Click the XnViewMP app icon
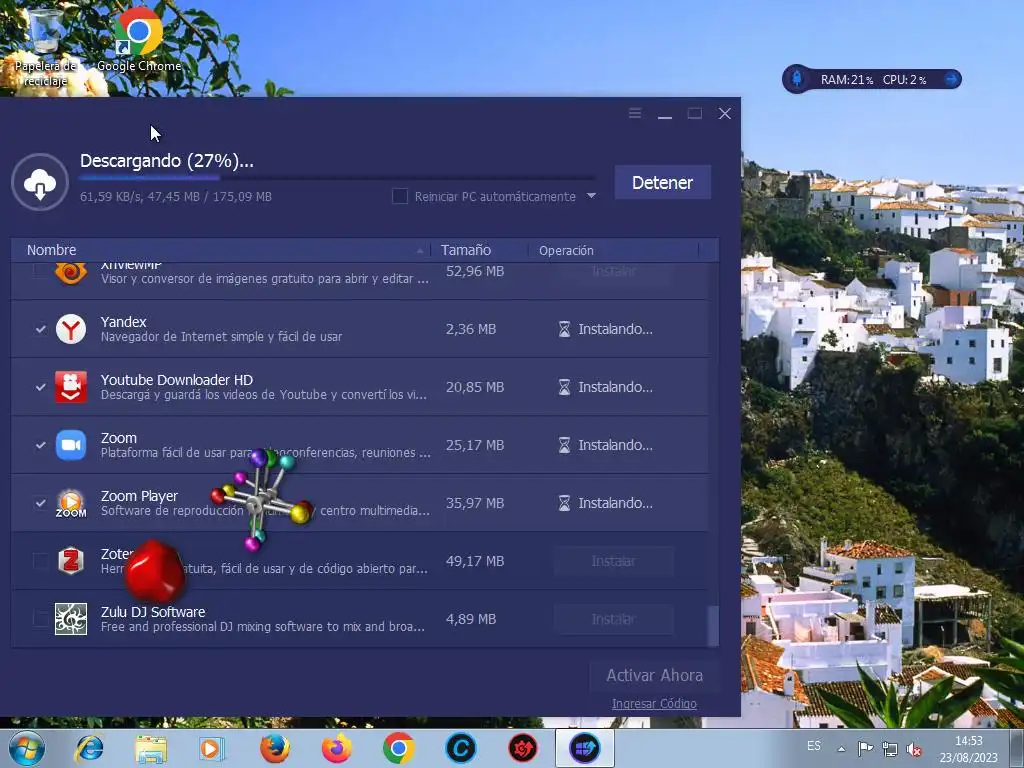Screen dimensions: 1024x768 (x=71, y=273)
